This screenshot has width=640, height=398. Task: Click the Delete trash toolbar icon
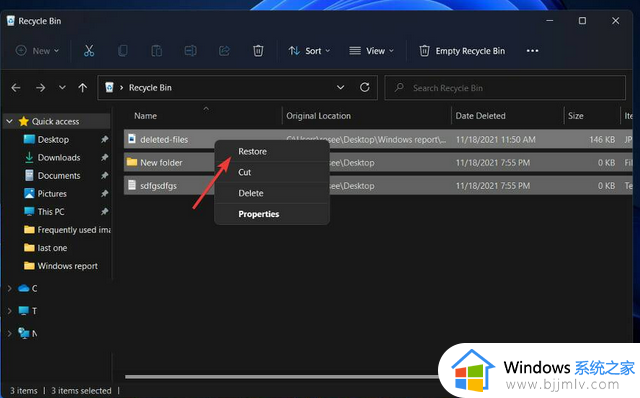(258, 51)
